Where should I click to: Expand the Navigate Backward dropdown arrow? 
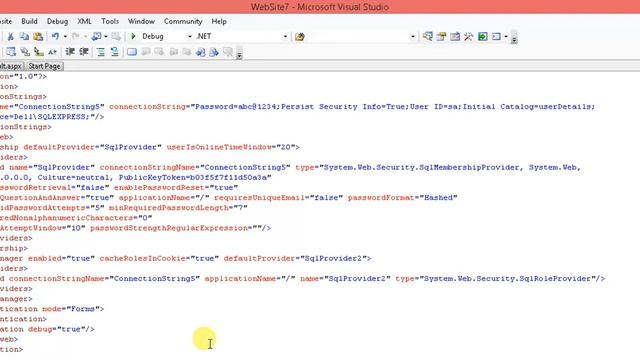(x=106, y=37)
